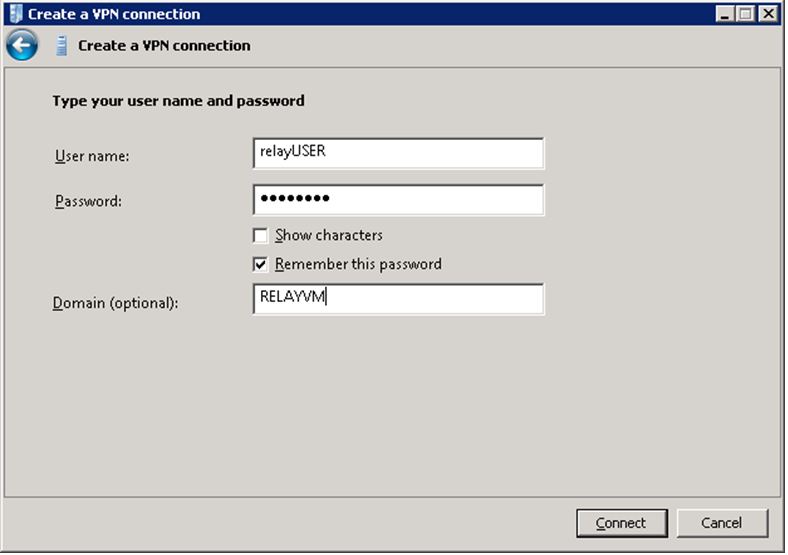
Task: Click the title bar text of the window
Action: [x=114, y=14]
